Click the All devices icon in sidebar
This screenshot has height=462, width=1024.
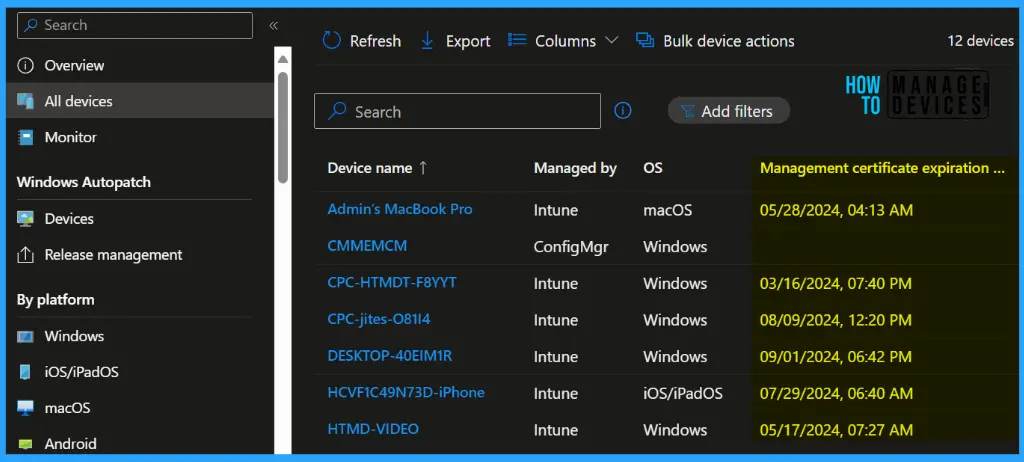[25, 101]
